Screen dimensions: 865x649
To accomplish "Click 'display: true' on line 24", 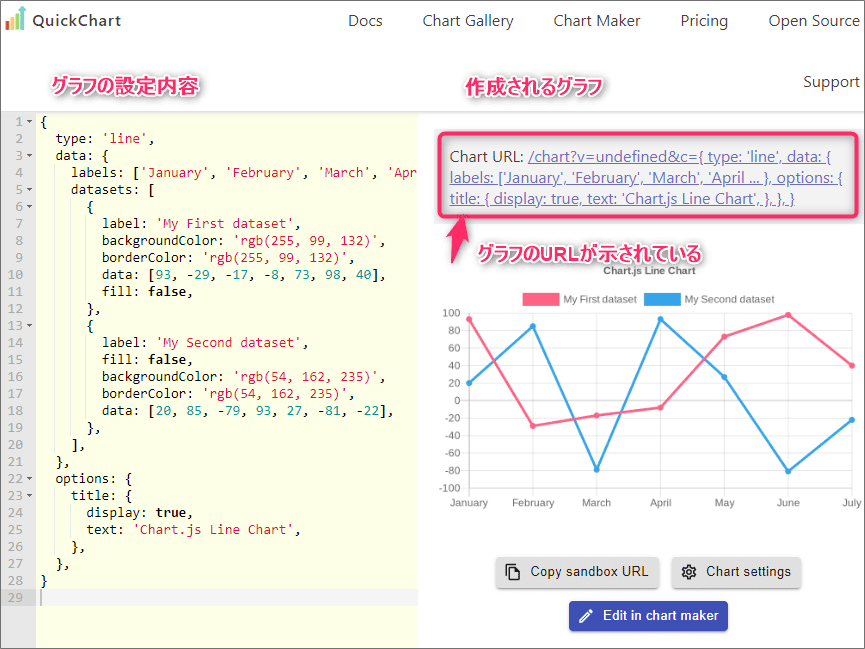I will pos(136,513).
